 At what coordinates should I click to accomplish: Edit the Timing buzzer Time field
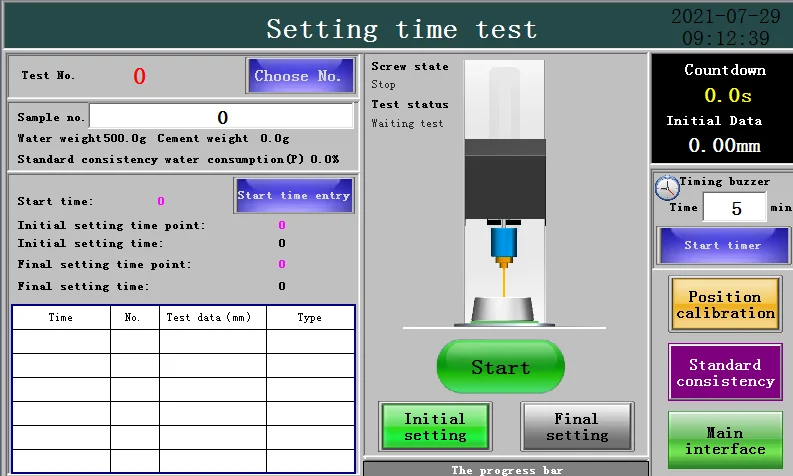(x=735, y=208)
